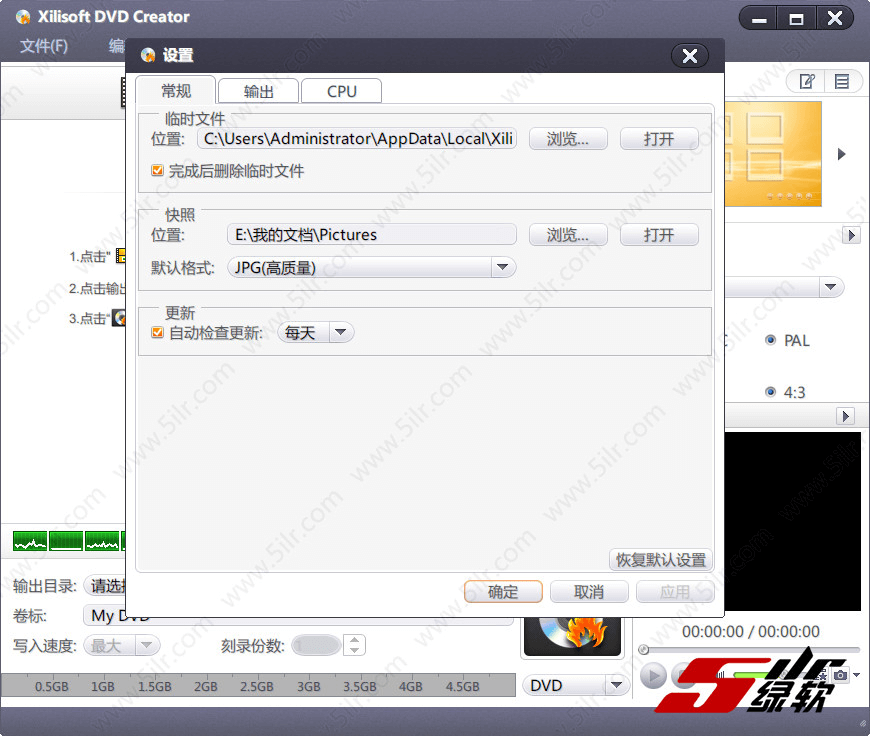870x736 pixels.
Task: Select the PAL radio button
Action: coord(770,340)
